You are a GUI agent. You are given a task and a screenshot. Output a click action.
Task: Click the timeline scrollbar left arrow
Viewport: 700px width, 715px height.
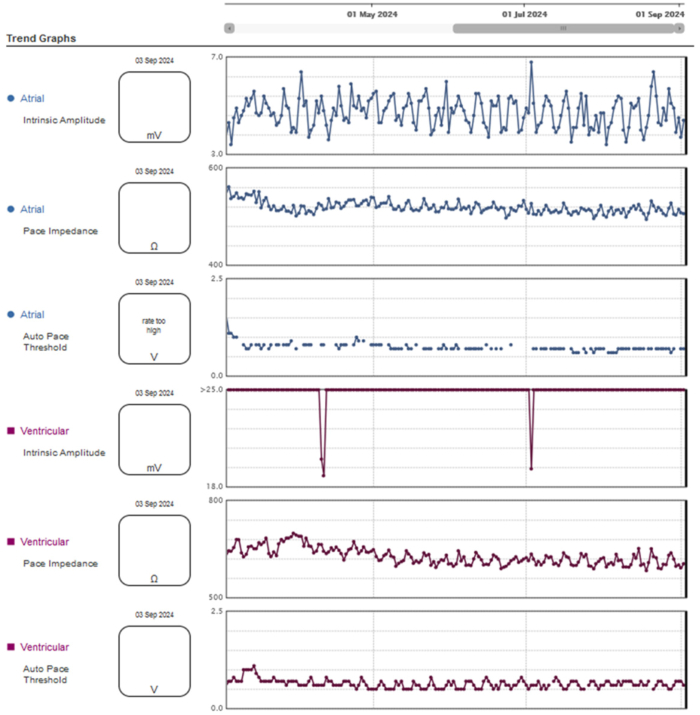tap(229, 29)
